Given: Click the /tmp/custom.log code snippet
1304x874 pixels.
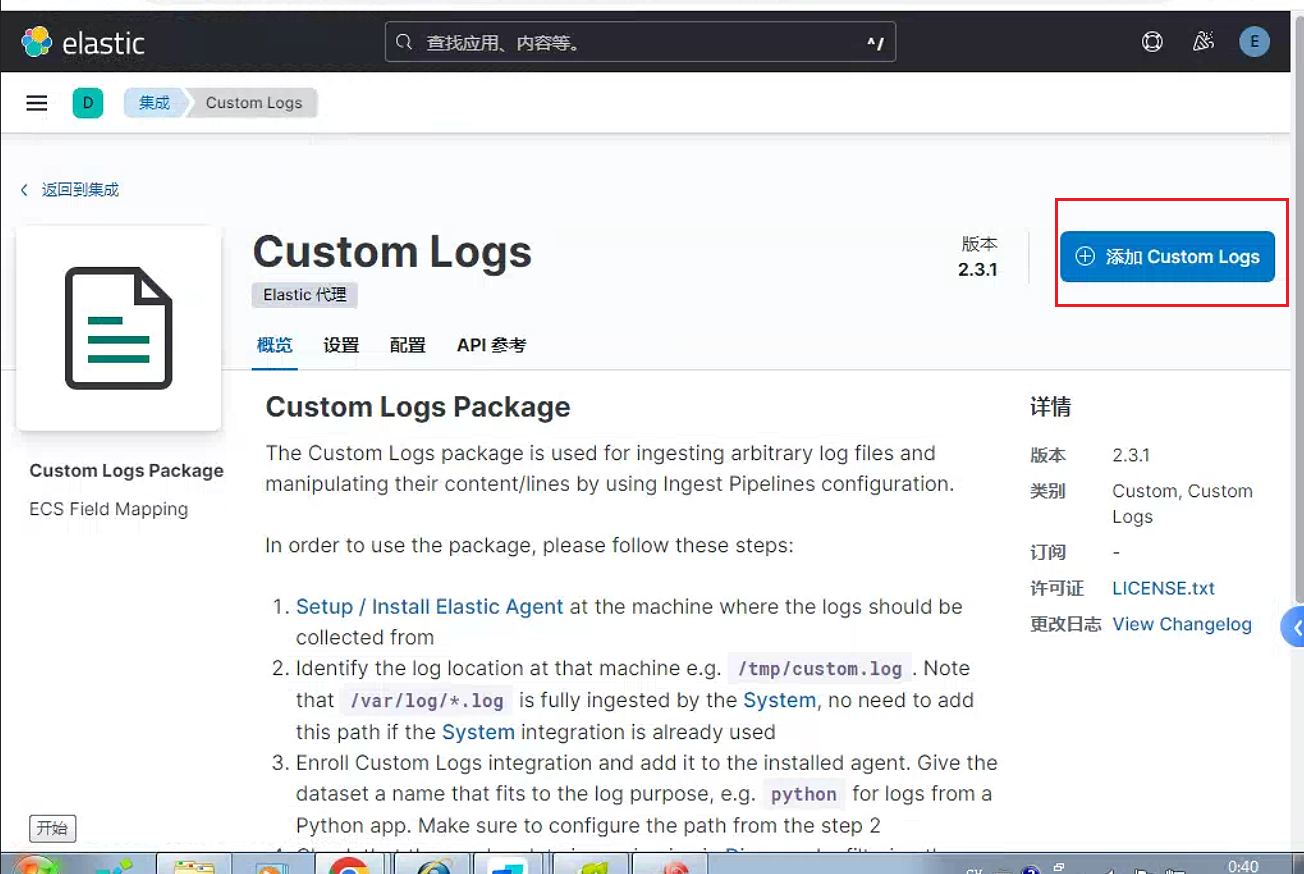Looking at the screenshot, I should pos(820,669).
